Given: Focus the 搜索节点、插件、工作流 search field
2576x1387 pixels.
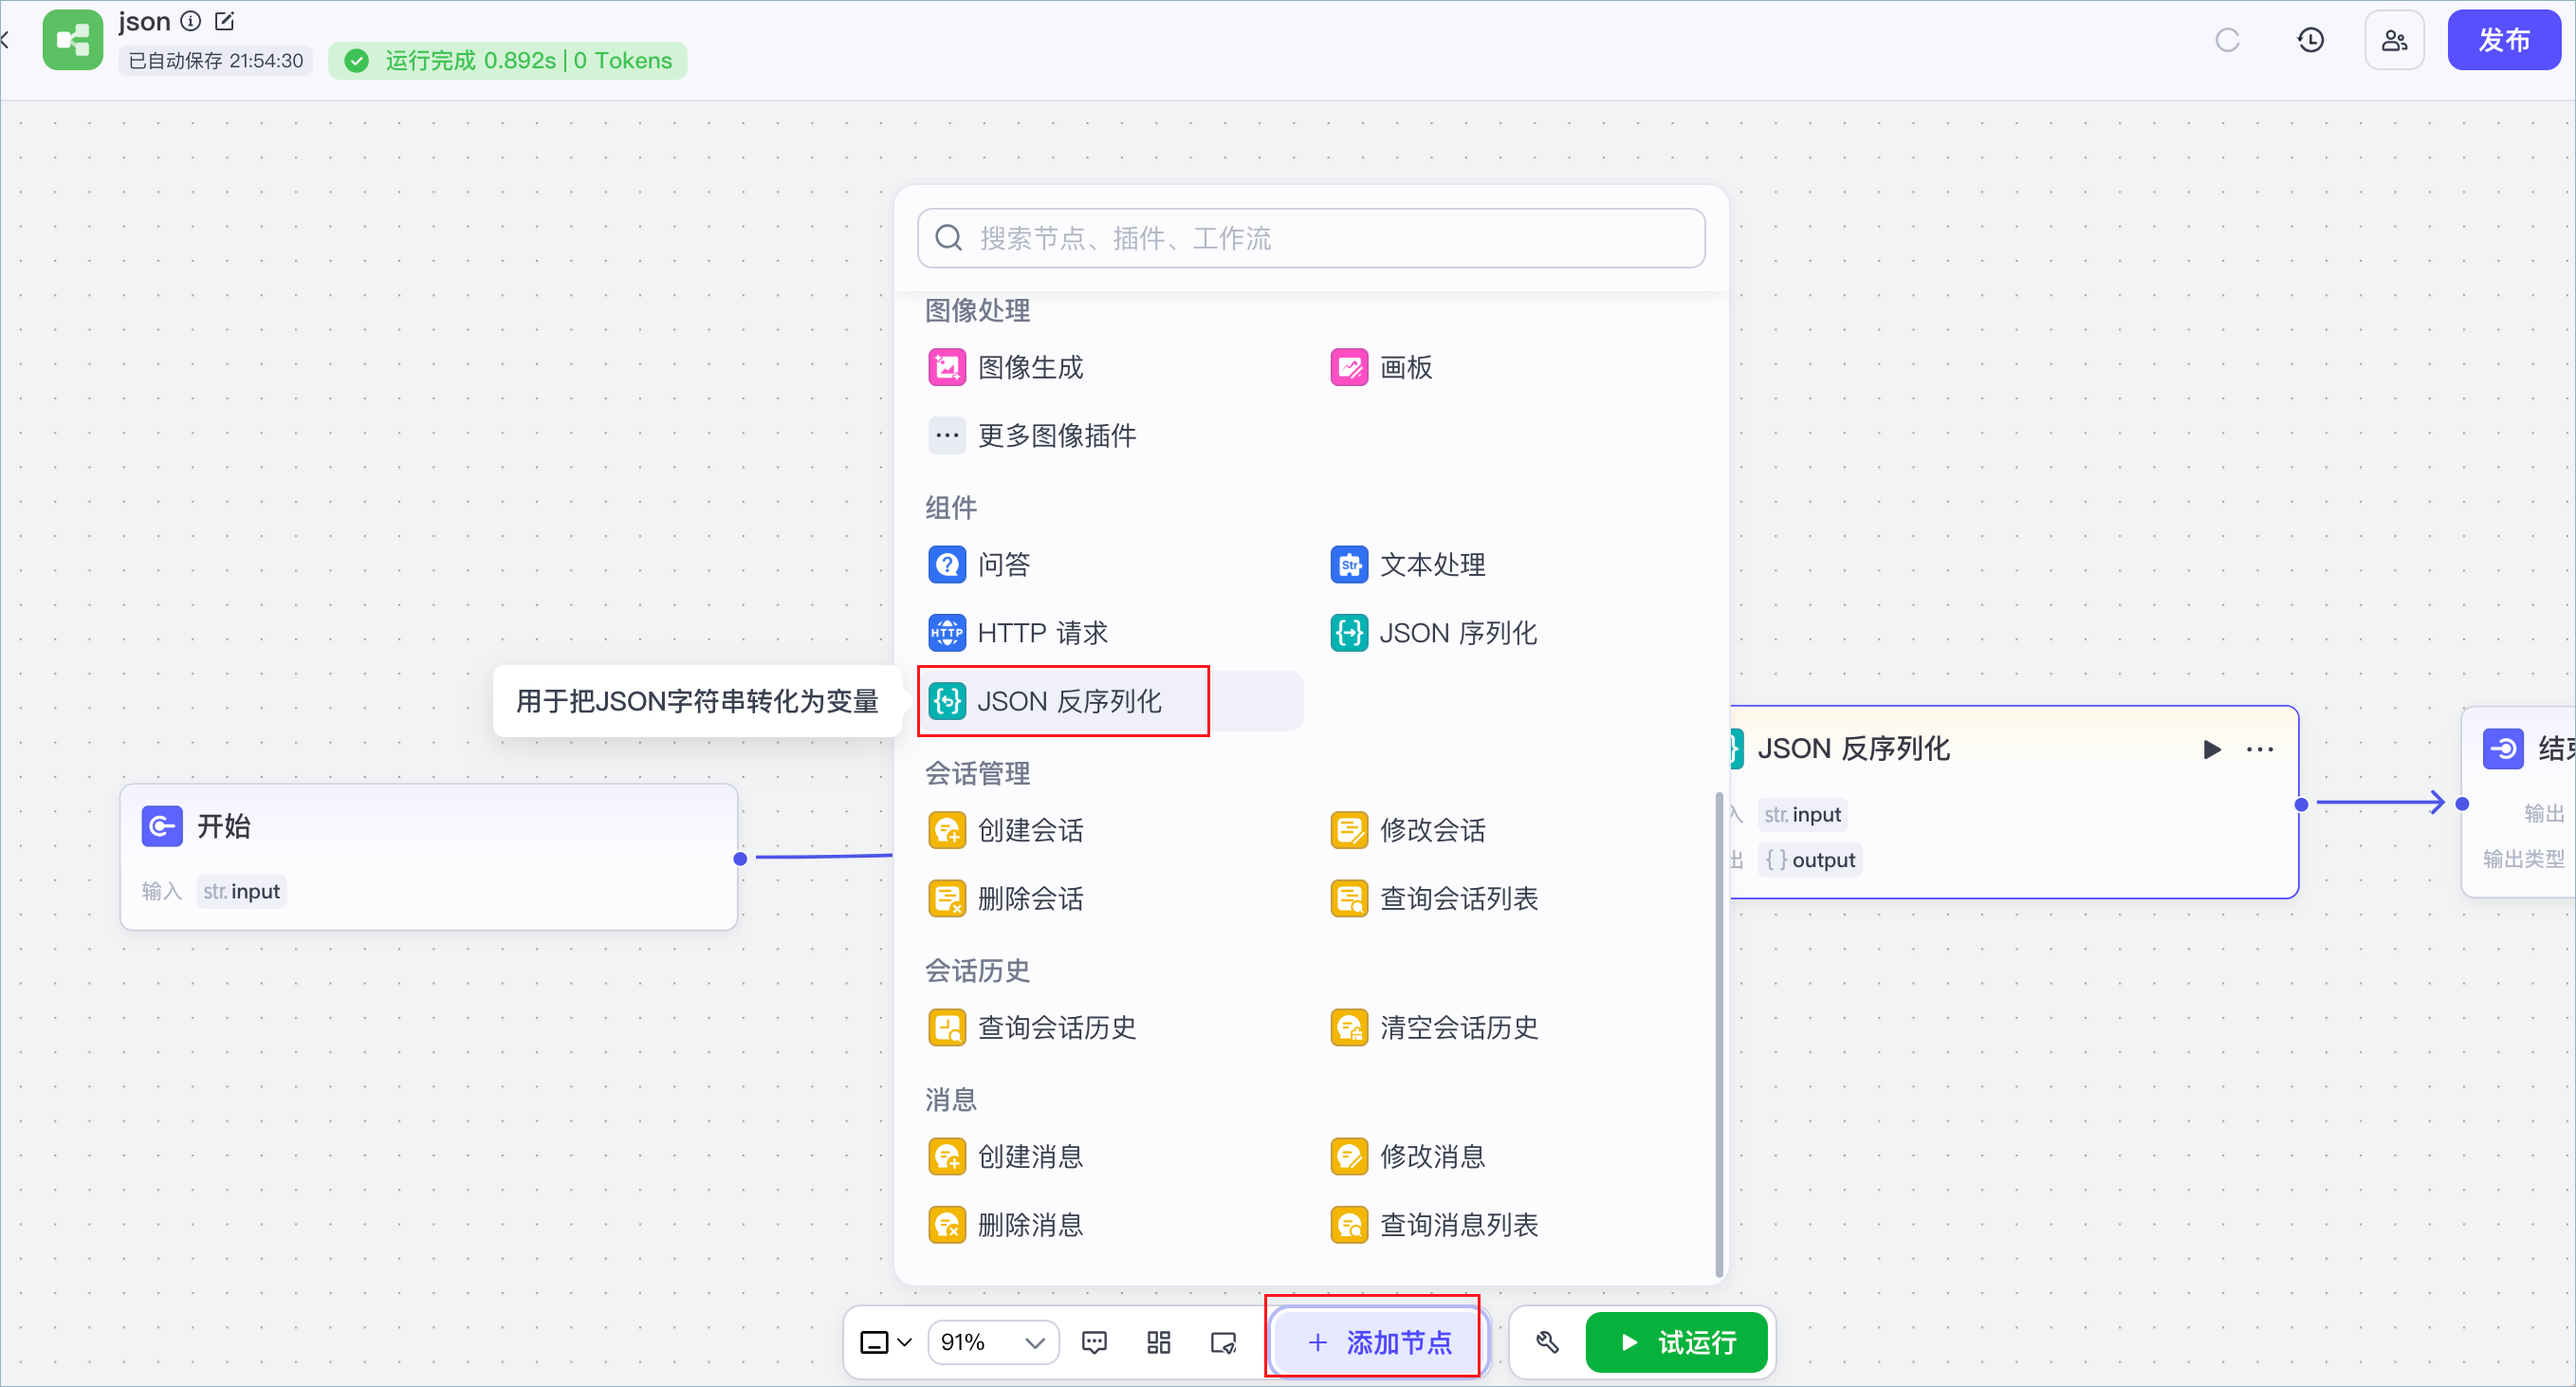Looking at the screenshot, I should (x=1311, y=238).
